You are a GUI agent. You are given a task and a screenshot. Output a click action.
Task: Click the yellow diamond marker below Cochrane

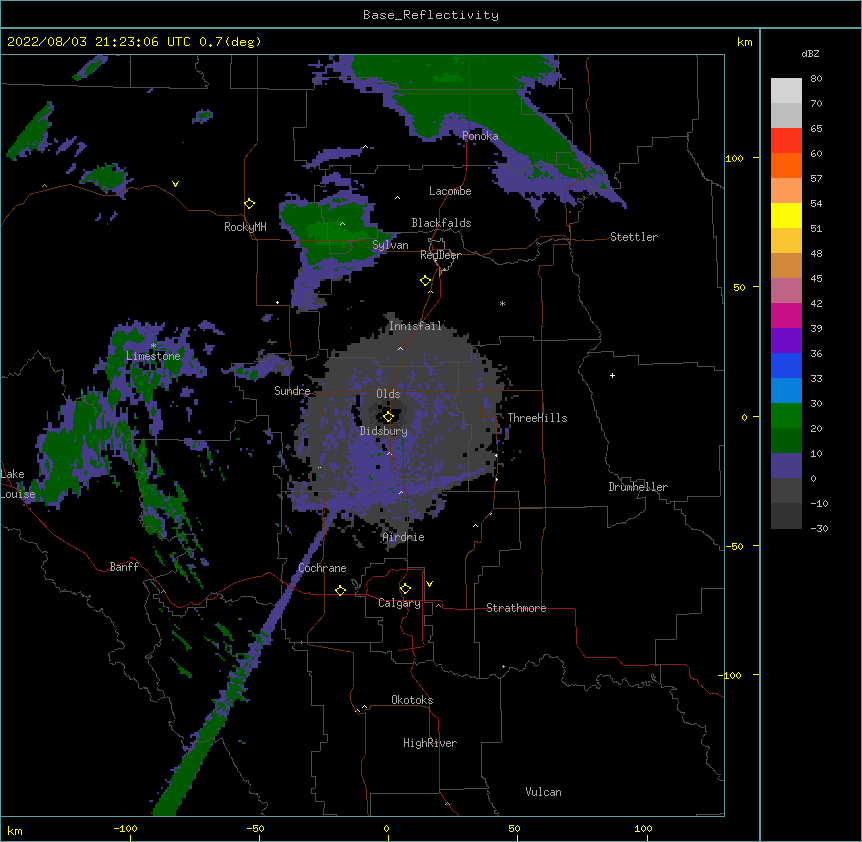tap(340, 590)
